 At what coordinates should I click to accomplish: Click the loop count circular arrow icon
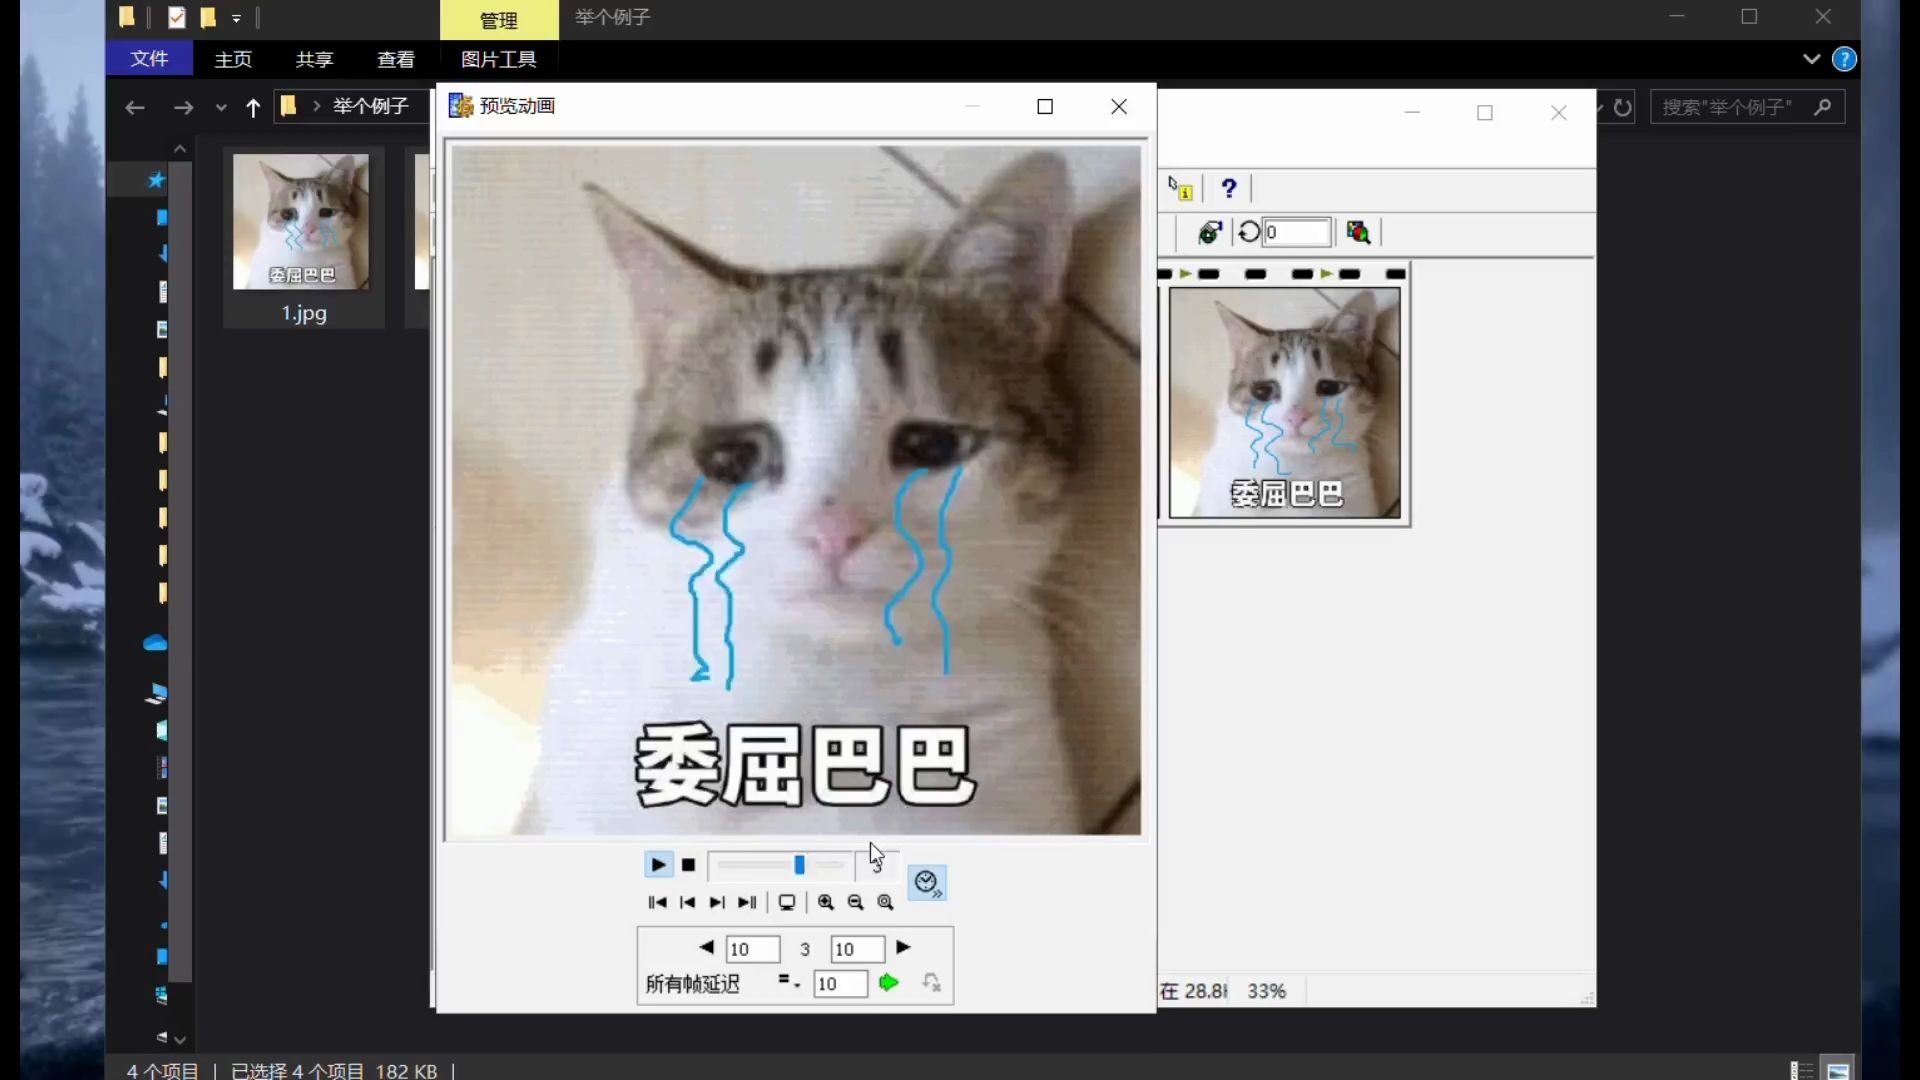(1249, 233)
